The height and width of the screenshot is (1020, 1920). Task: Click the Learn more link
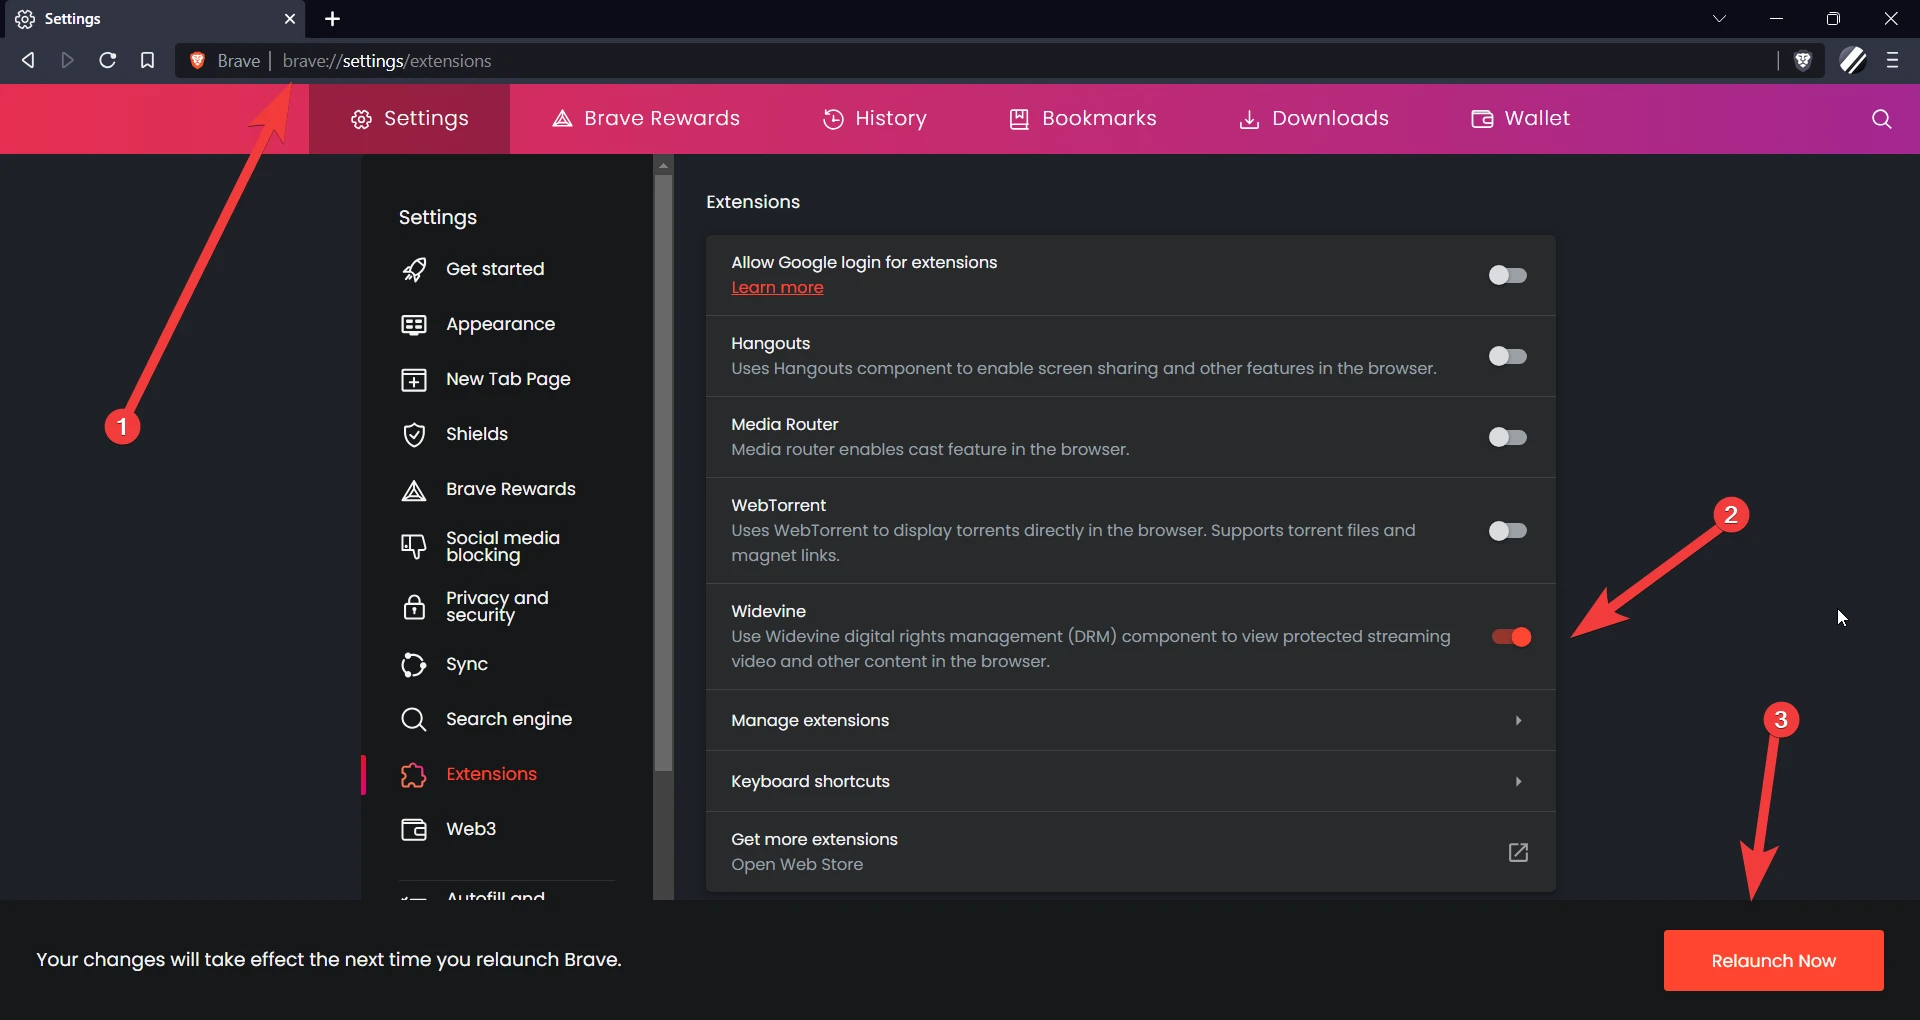777,288
